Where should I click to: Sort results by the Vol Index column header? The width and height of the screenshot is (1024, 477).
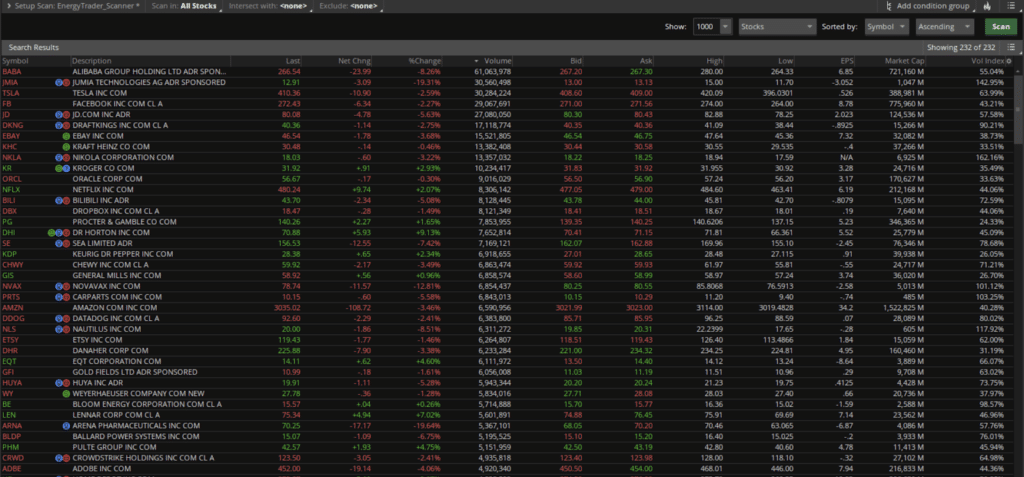[x=987, y=61]
